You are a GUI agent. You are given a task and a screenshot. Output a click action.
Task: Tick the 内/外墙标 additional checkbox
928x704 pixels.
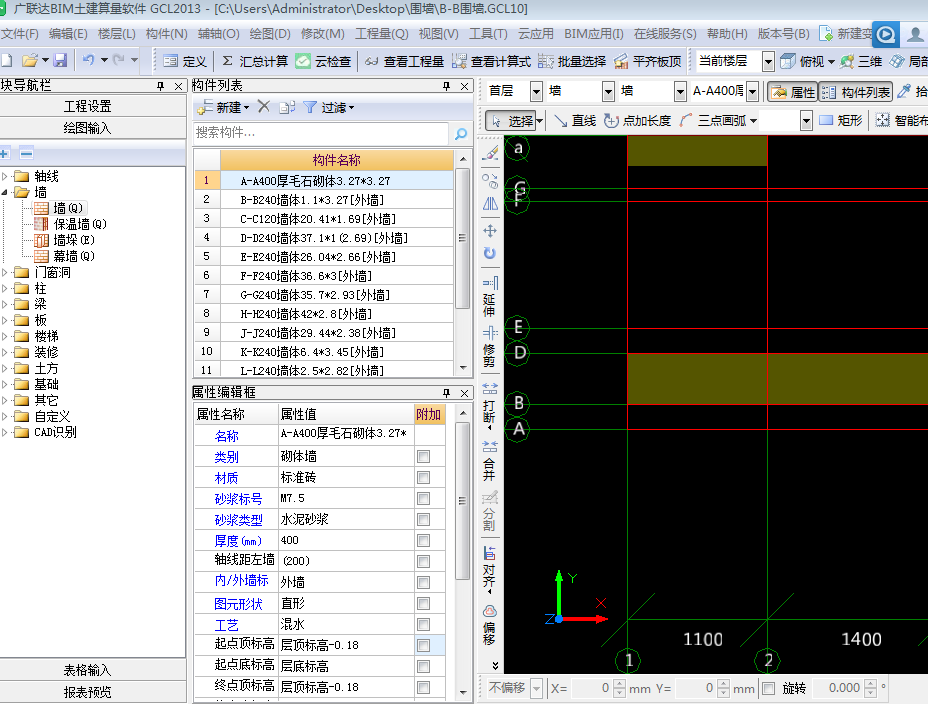coord(423,582)
